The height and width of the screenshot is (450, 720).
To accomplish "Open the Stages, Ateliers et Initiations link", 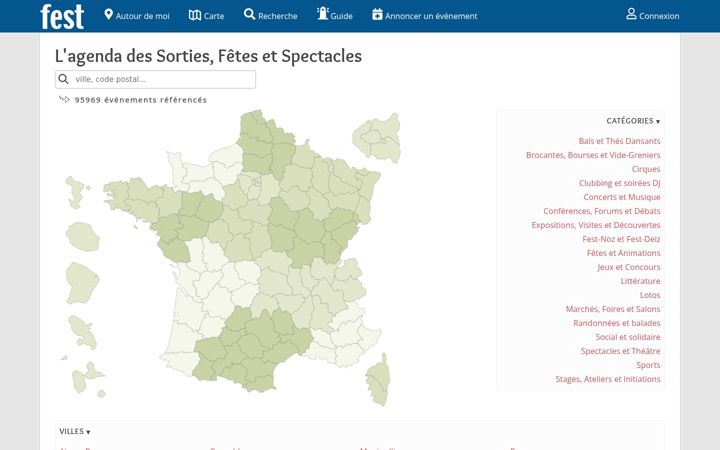I will click(x=608, y=379).
